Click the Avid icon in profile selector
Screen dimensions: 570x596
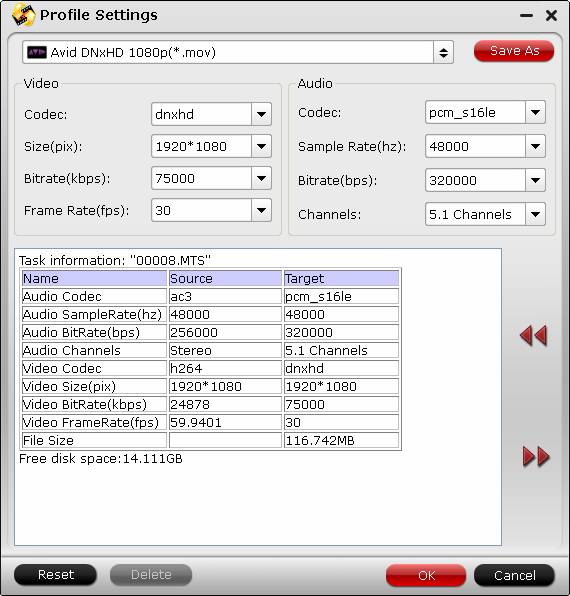pyautogui.click(x=37, y=52)
